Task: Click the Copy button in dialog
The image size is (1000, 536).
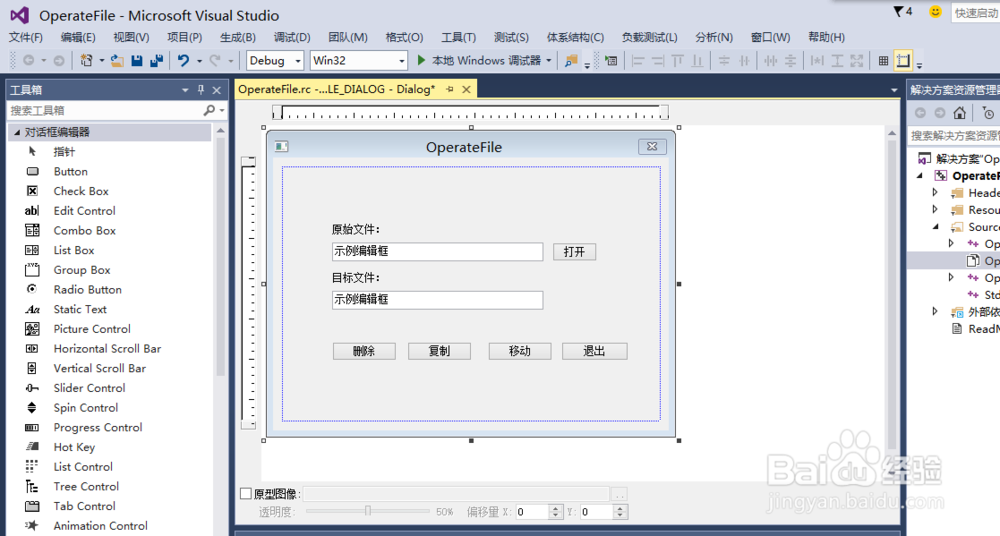Action: click(439, 352)
